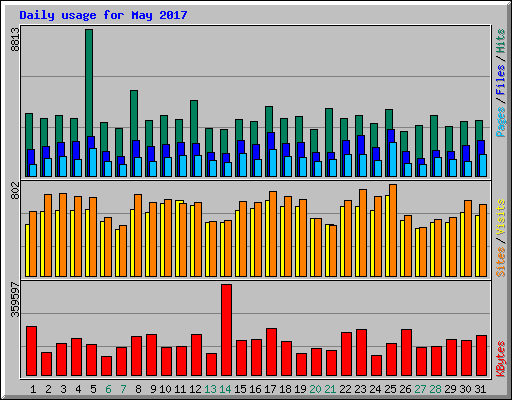Click the day 10 x-axis label
The image size is (512, 400).
(x=165, y=389)
